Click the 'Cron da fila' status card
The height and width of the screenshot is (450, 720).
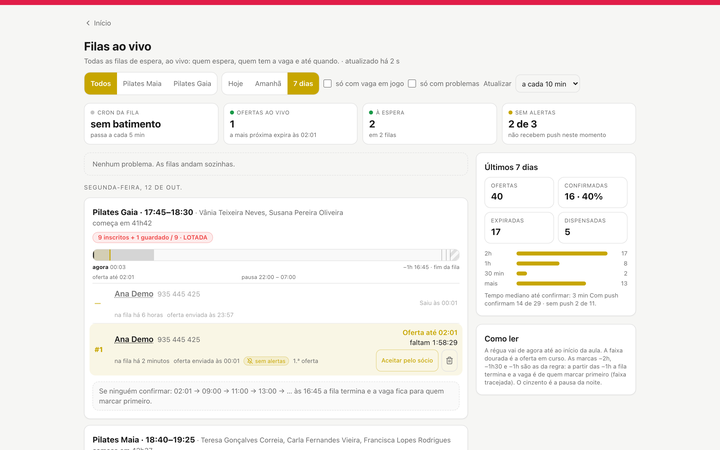(151, 124)
